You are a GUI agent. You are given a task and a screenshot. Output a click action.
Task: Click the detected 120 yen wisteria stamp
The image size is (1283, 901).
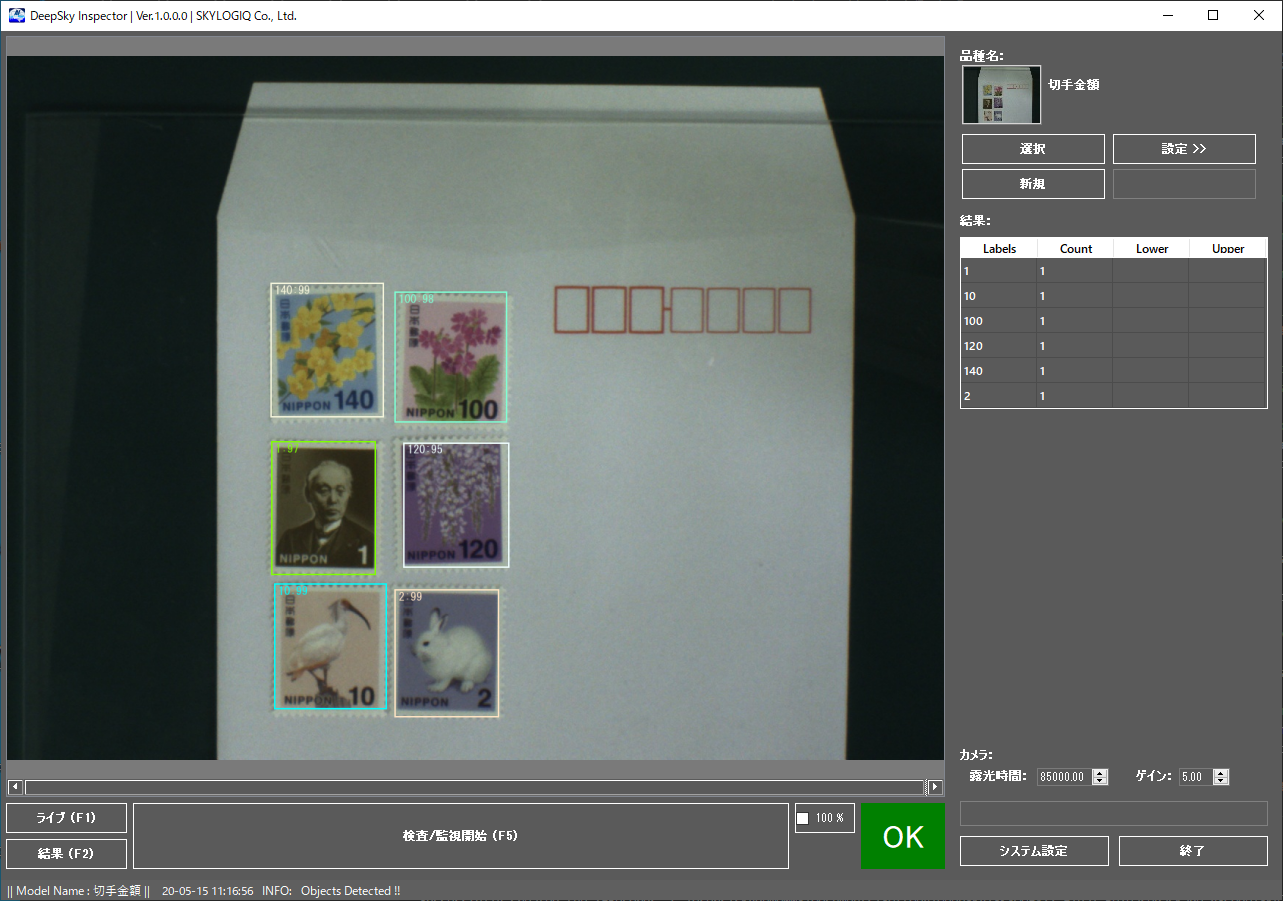coord(456,505)
